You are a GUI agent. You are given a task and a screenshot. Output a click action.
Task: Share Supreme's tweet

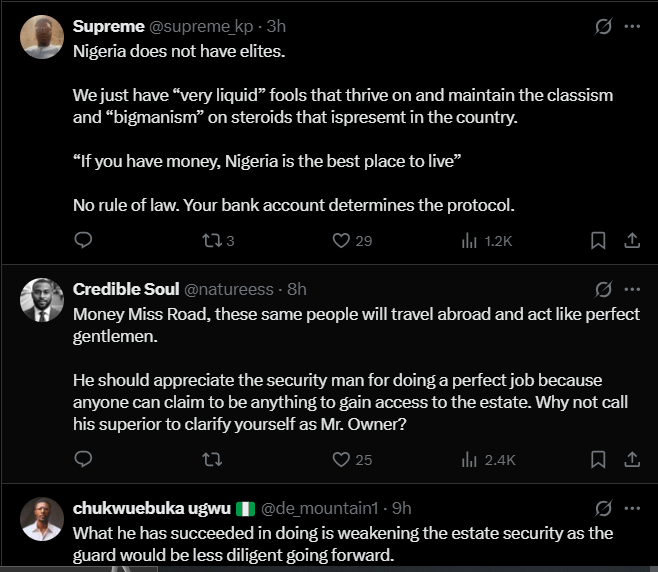tap(632, 240)
